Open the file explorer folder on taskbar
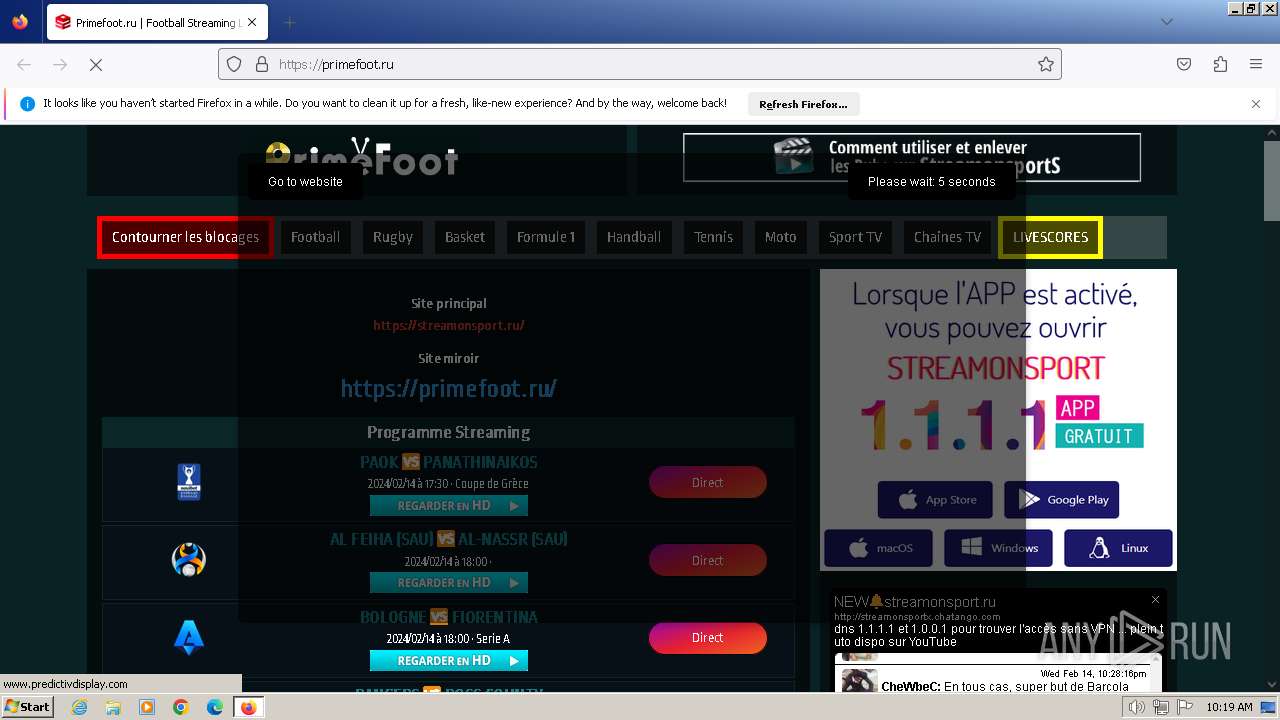Screen dimensions: 1280x720 pyautogui.click(x=113, y=707)
